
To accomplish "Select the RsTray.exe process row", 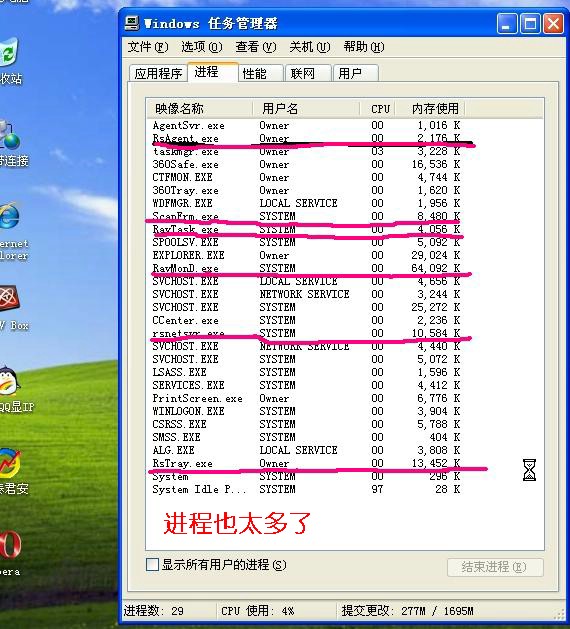I will [x=306, y=463].
